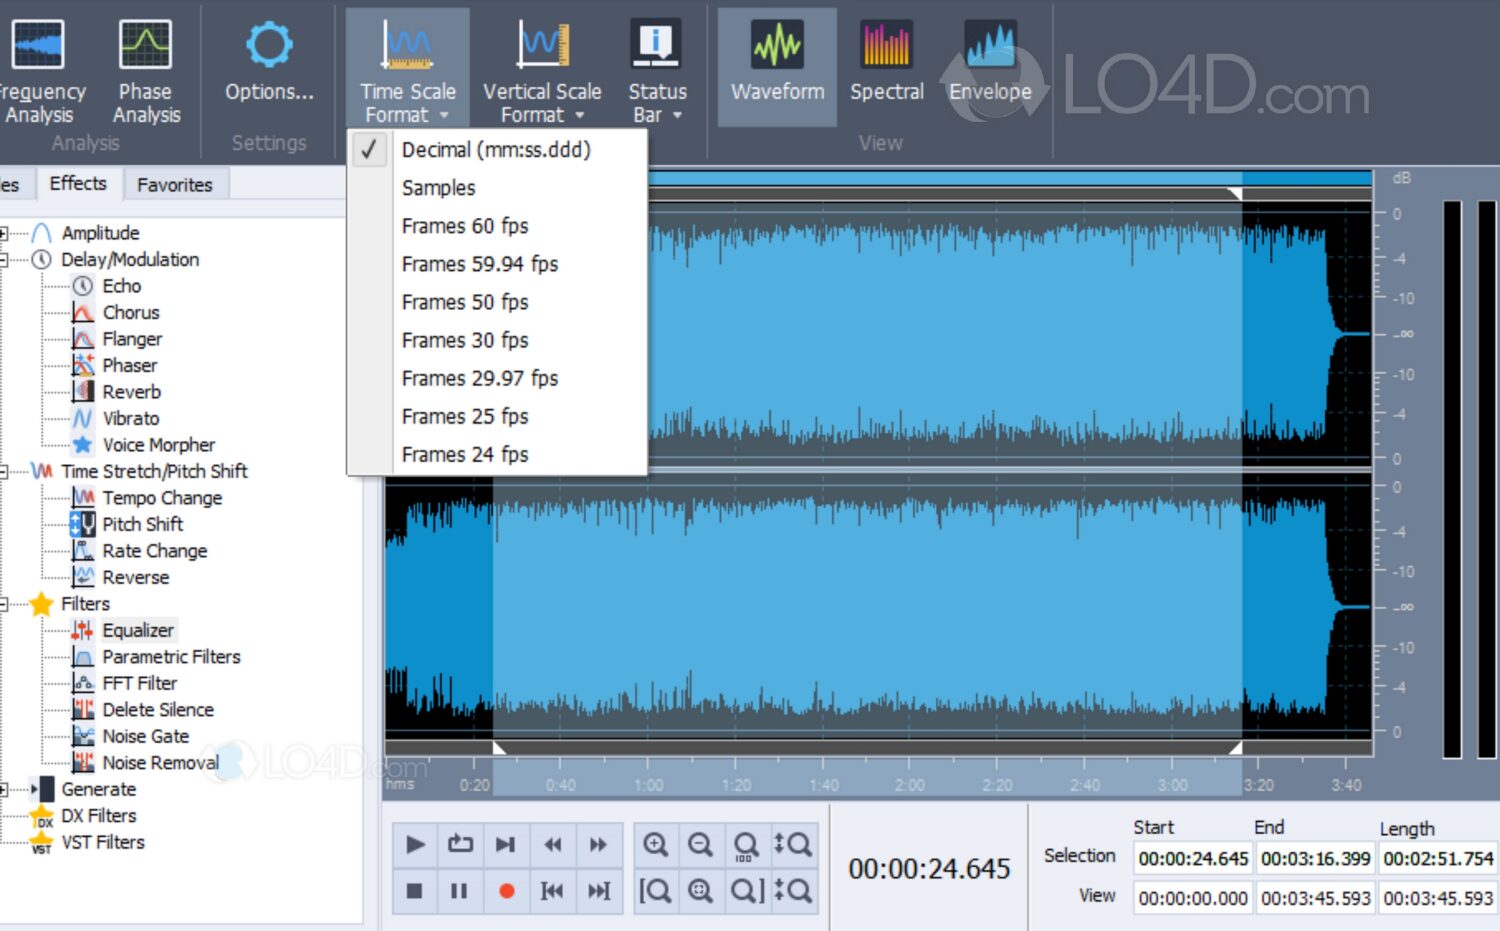
Task: Switch to Envelope view
Action: [989, 65]
